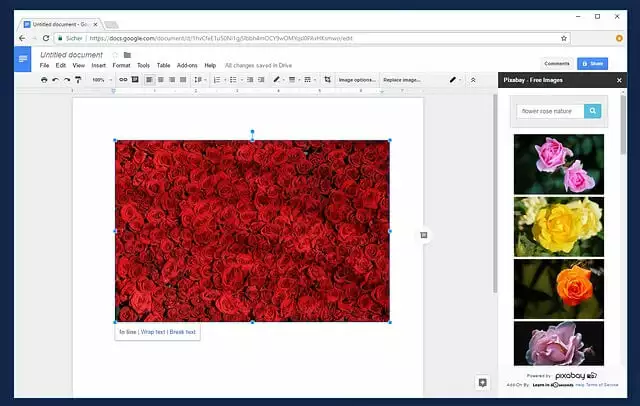Click the Pixabay search magnifier button
The width and height of the screenshot is (640, 406).
pyautogui.click(x=592, y=111)
